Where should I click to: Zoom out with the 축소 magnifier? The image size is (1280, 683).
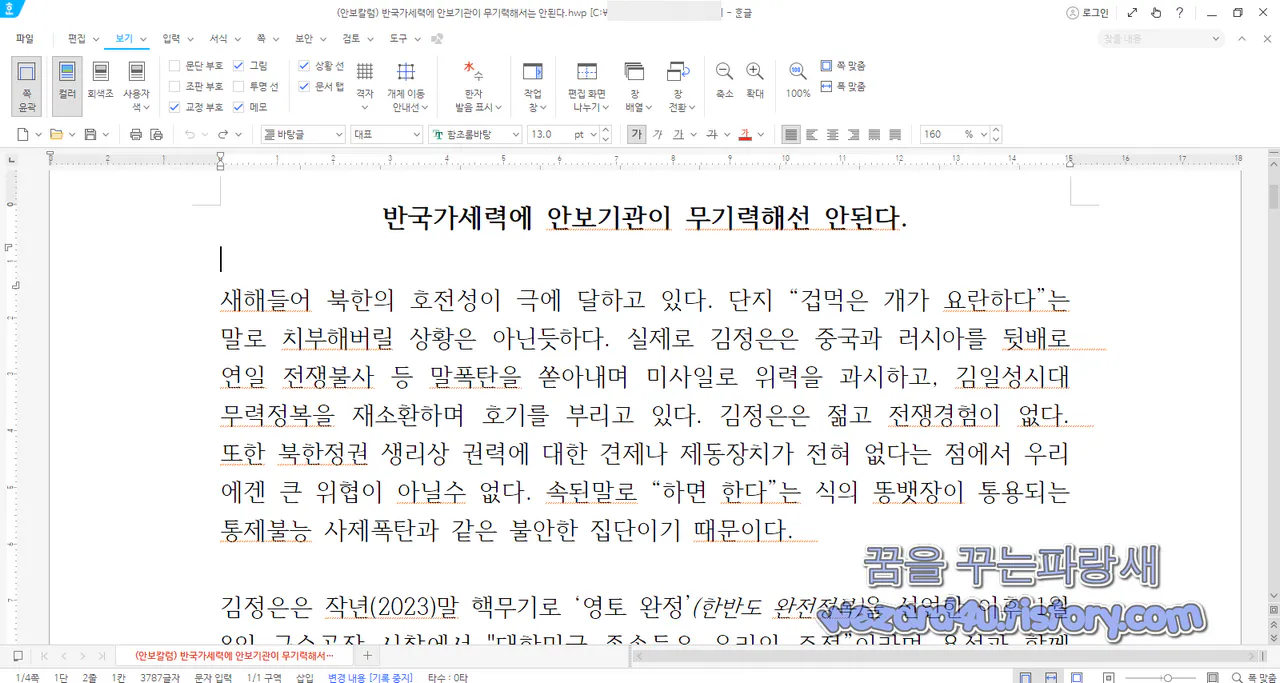[x=724, y=80]
